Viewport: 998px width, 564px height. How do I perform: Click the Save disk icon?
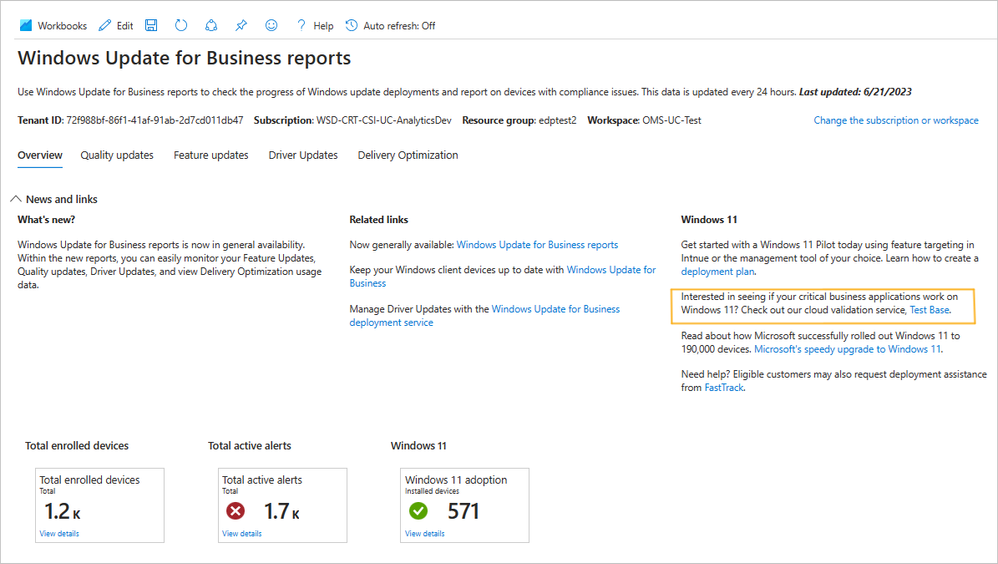click(151, 26)
